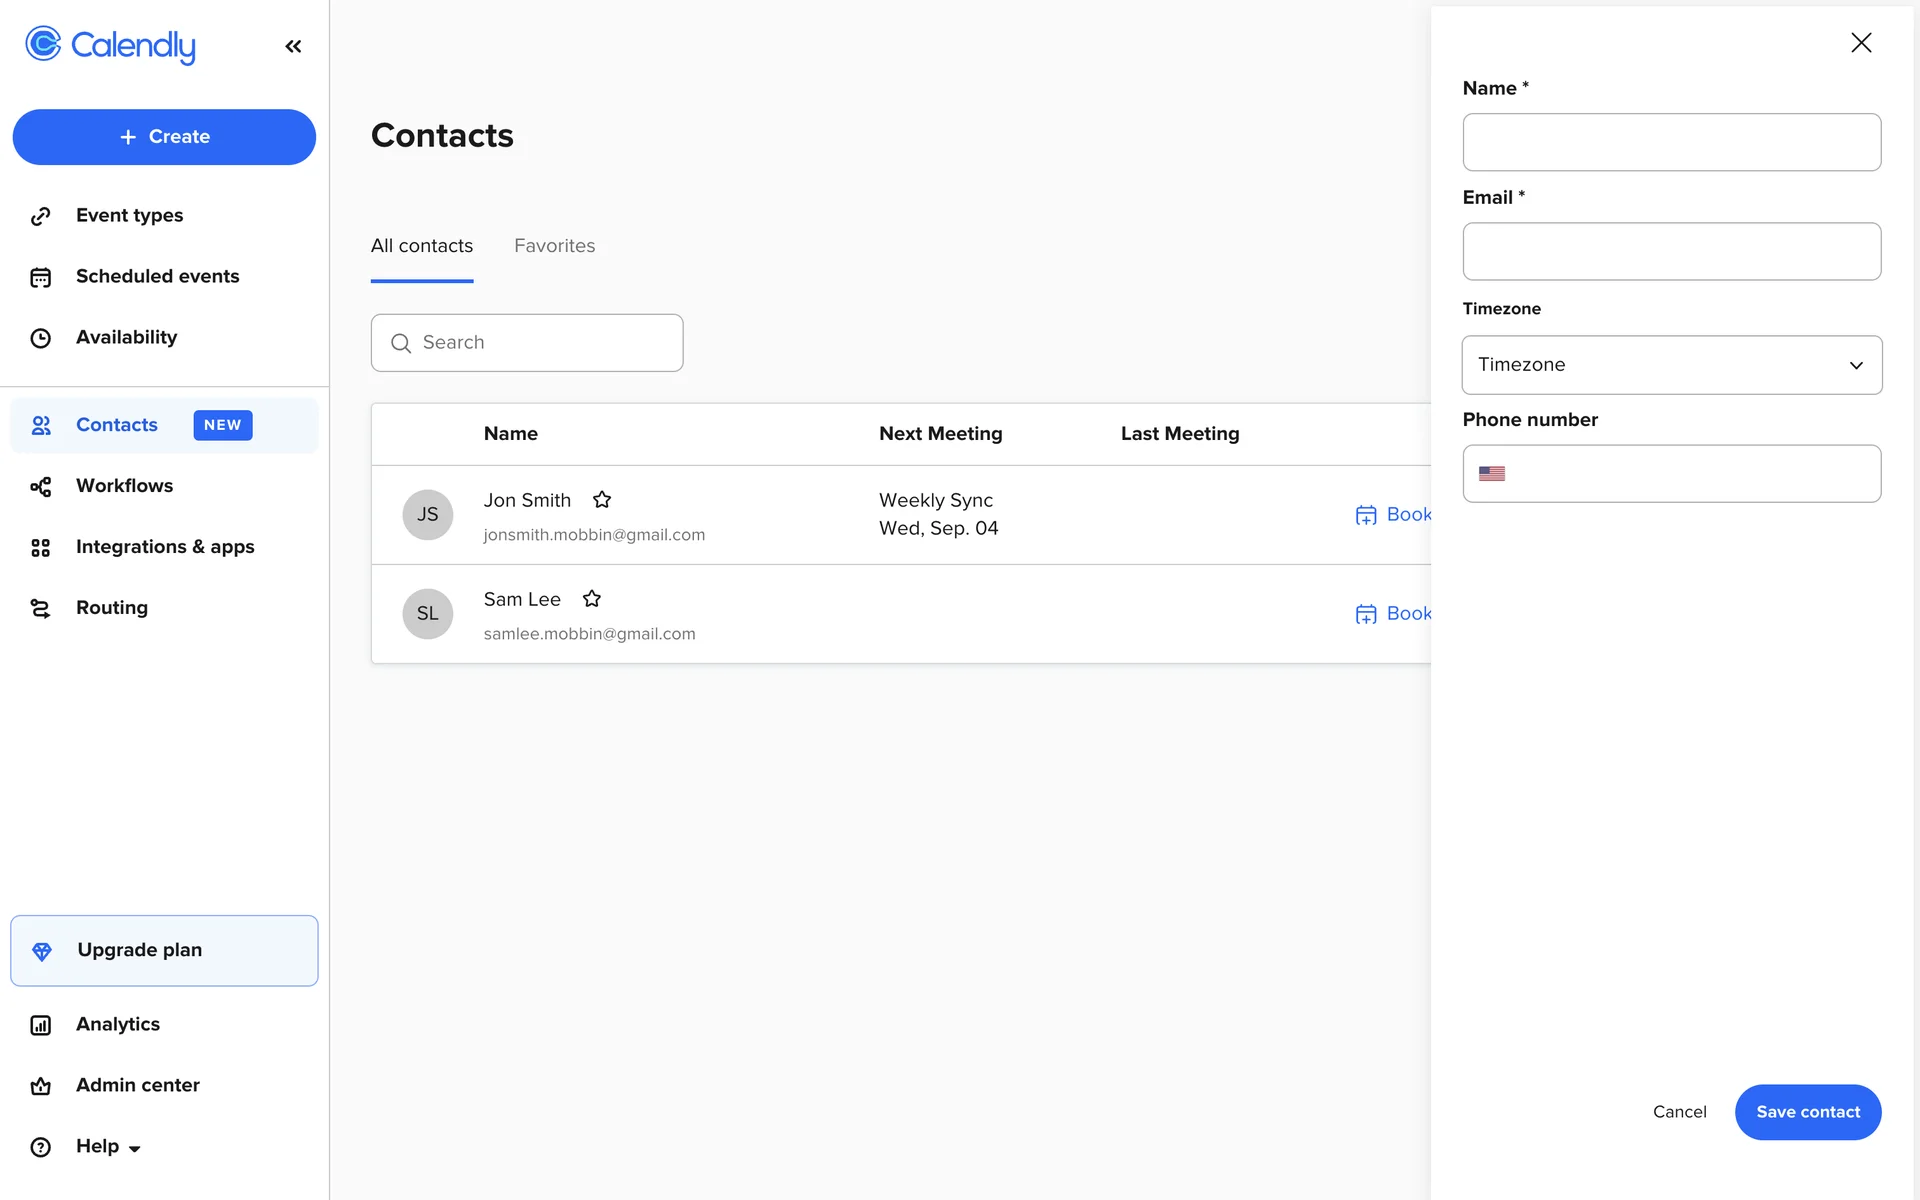Viewport: 1920px width, 1200px height.
Task: Collapse the sidebar with double chevron
Action: [293, 46]
